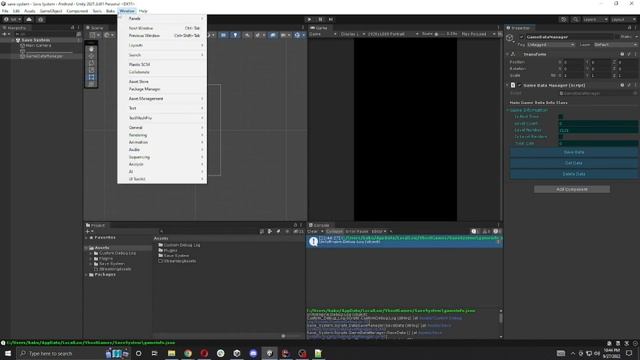Select the Rotate tool in Scene toolbar

coord(91,63)
